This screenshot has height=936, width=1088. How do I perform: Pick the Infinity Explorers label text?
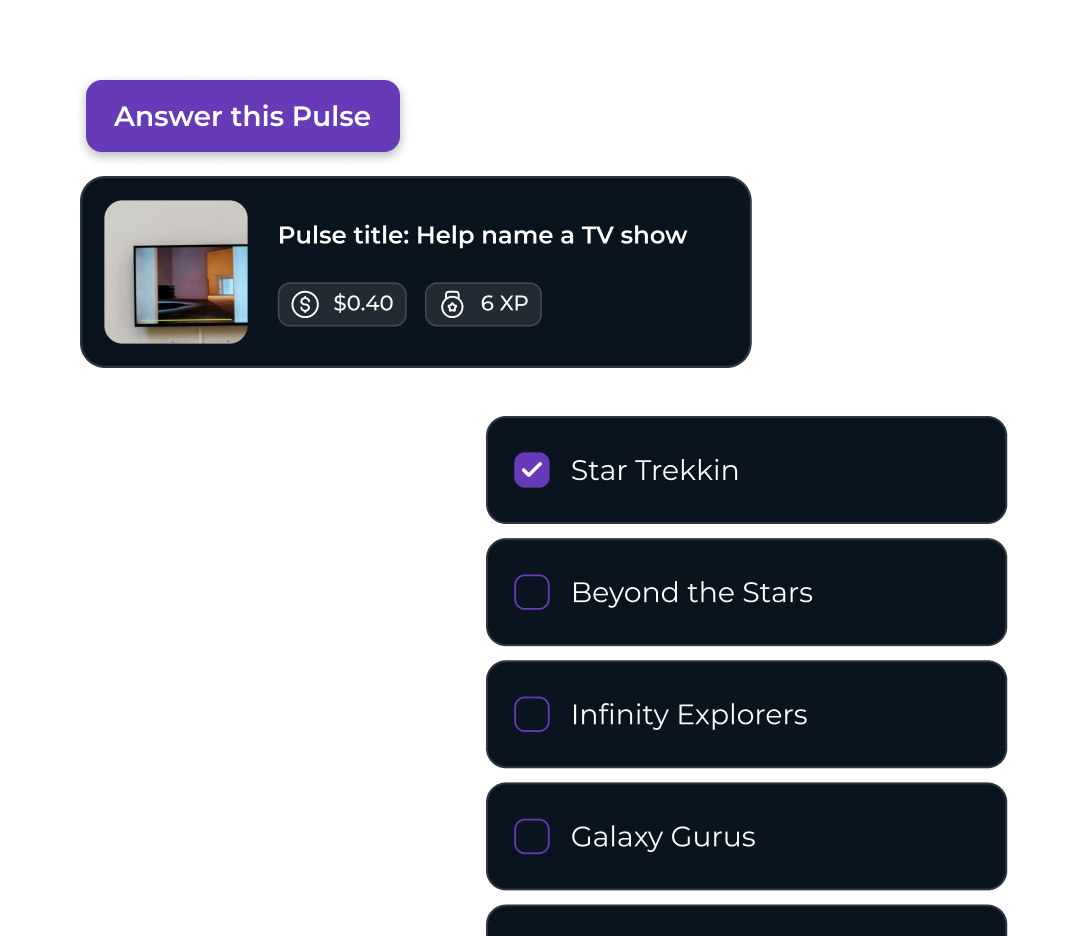pyautogui.click(x=689, y=715)
